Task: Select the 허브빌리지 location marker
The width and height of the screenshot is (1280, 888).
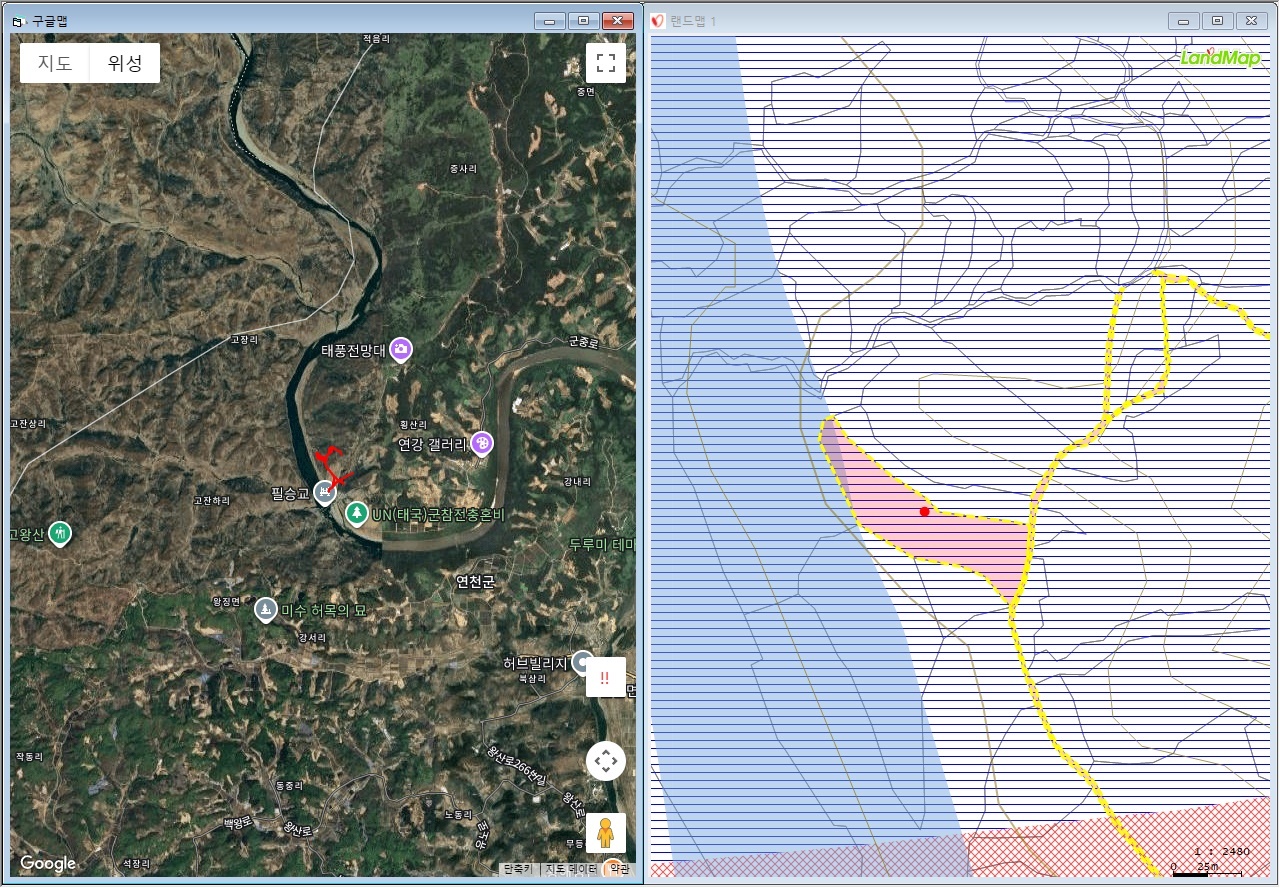Action: click(582, 662)
